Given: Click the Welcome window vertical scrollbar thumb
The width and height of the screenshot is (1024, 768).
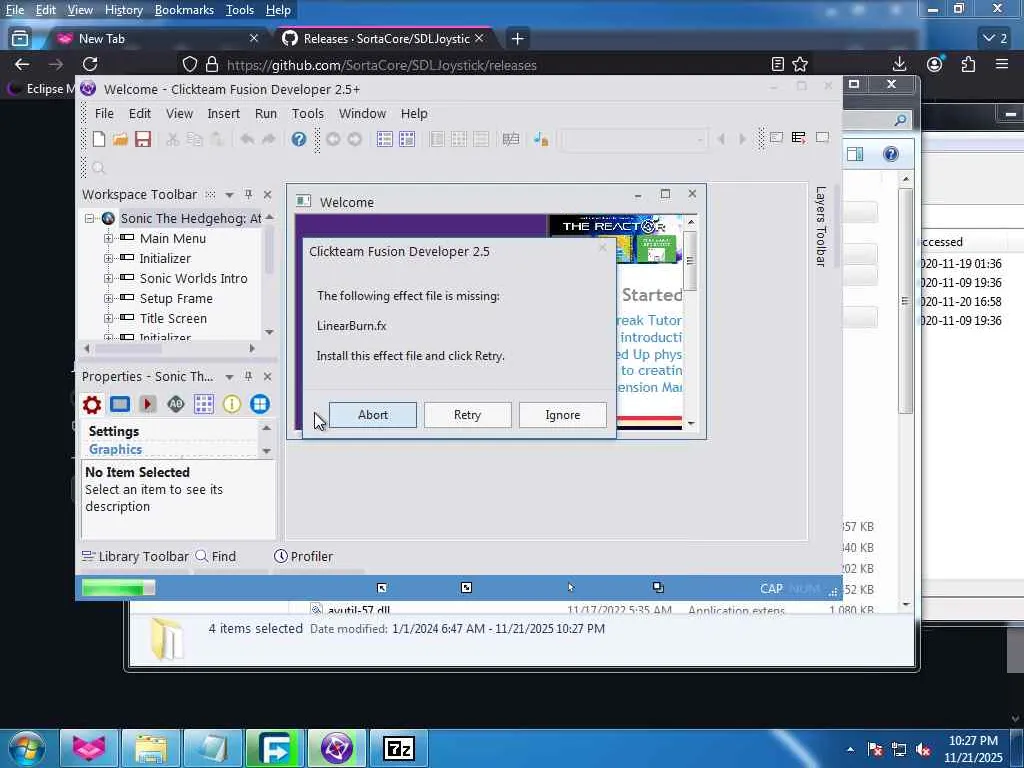Looking at the screenshot, I should tap(691, 261).
